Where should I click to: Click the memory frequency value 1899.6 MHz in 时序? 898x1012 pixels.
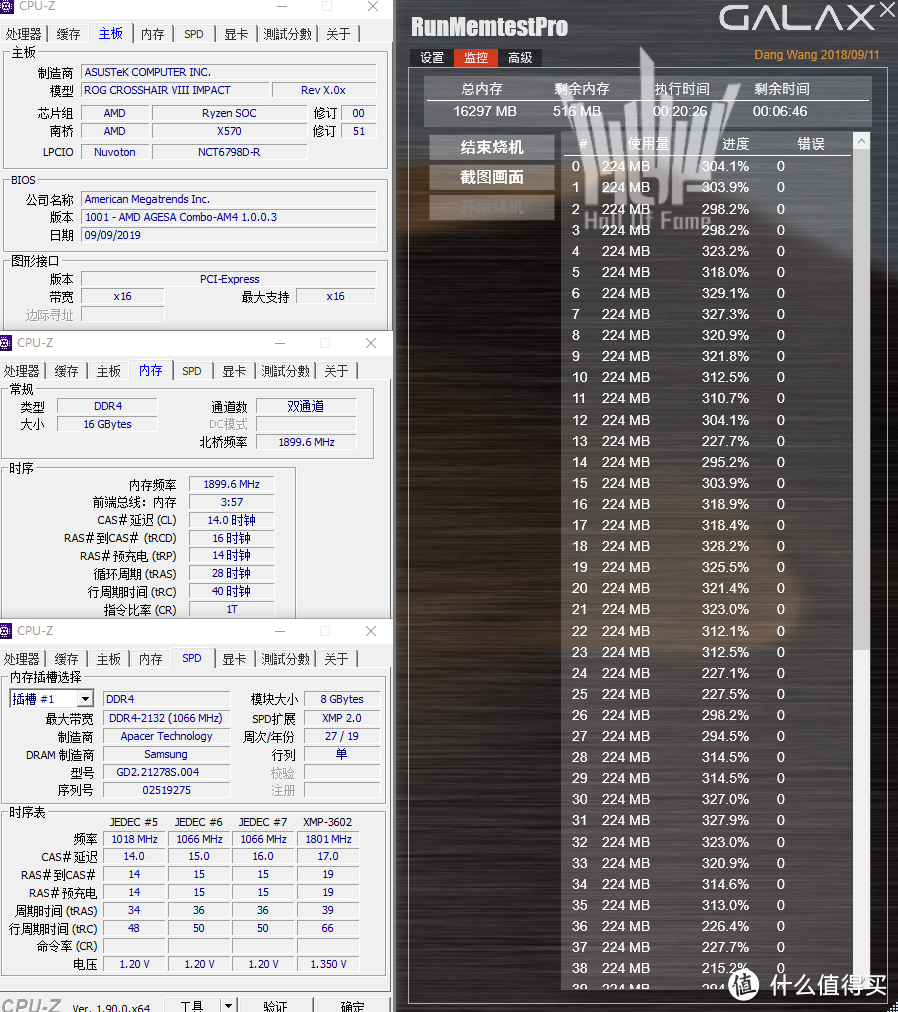[x=231, y=484]
